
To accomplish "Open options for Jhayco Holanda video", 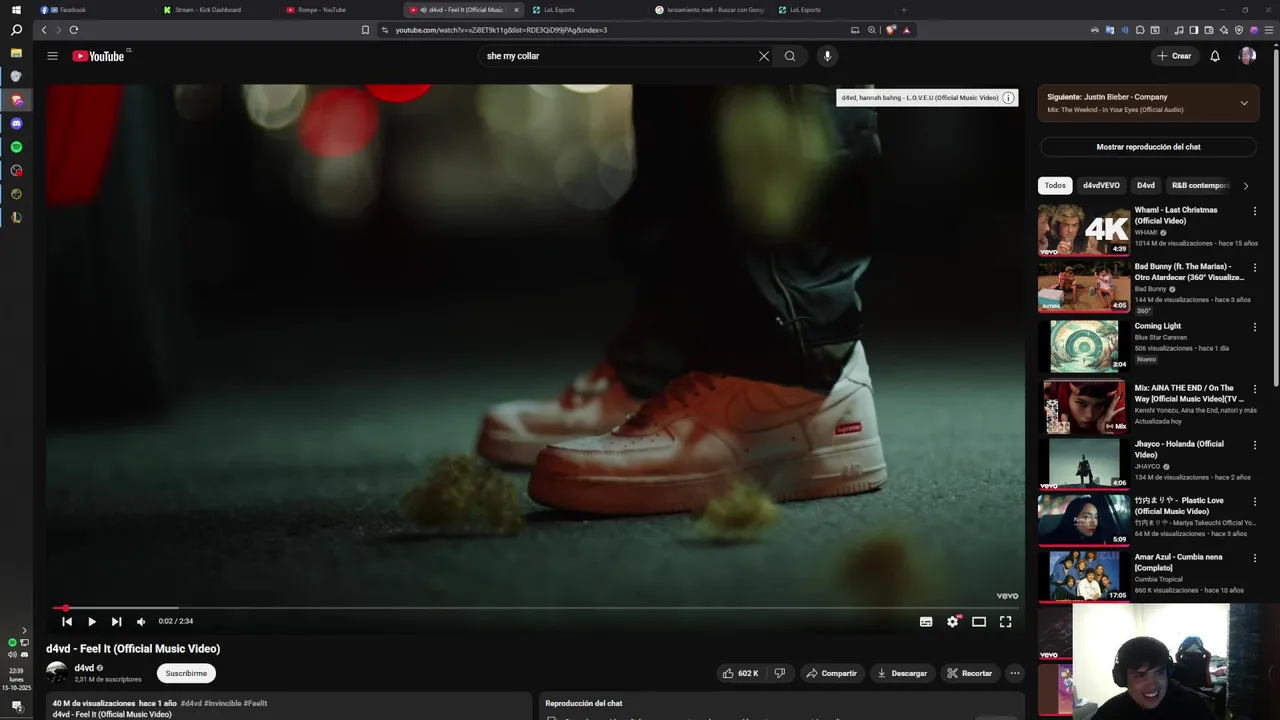I will point(1254,445).
